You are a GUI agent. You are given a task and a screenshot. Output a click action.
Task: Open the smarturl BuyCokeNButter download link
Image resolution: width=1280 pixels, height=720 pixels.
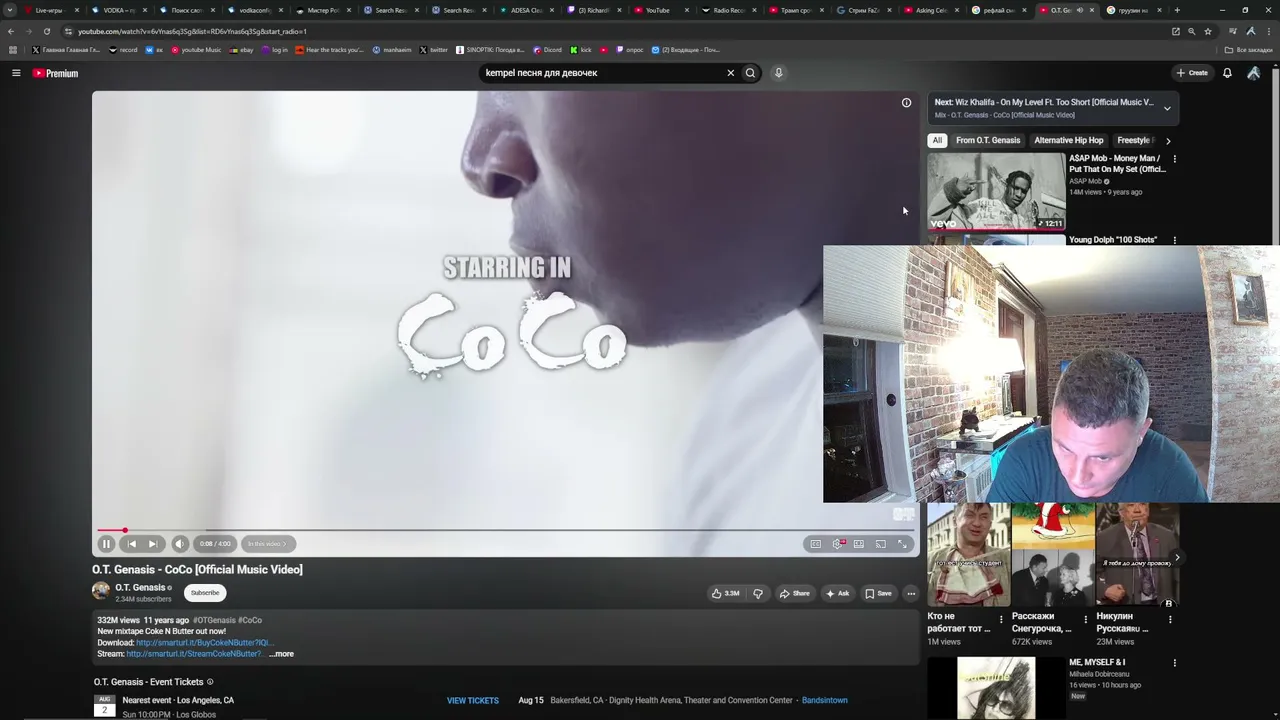[204, 643]
